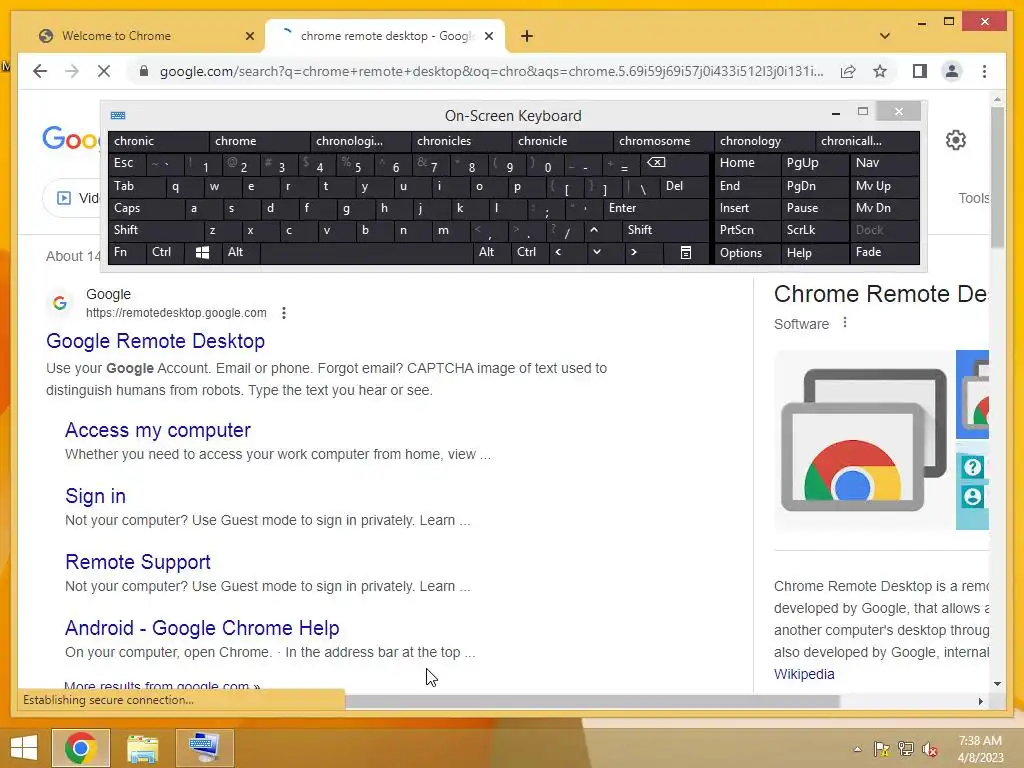Image resolution: width=1024 pixels, height=768 pixels.
Task: Show hidden tray icons arrow
Action: pos(857,750)
